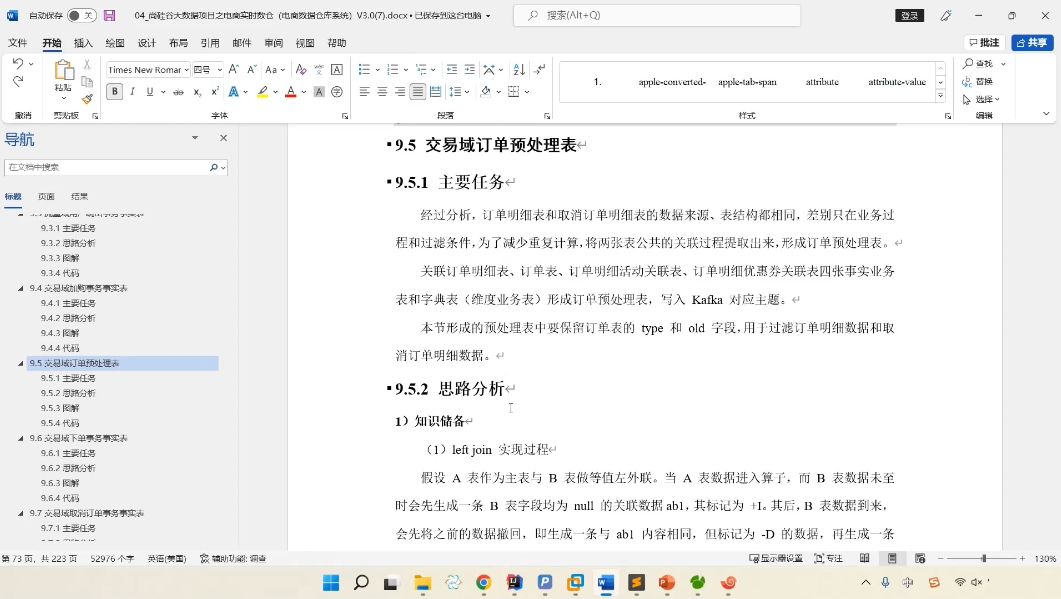Click the Paste clipboard icon
The height and width of the screenshot is (599, 1061).
[63, 72]
